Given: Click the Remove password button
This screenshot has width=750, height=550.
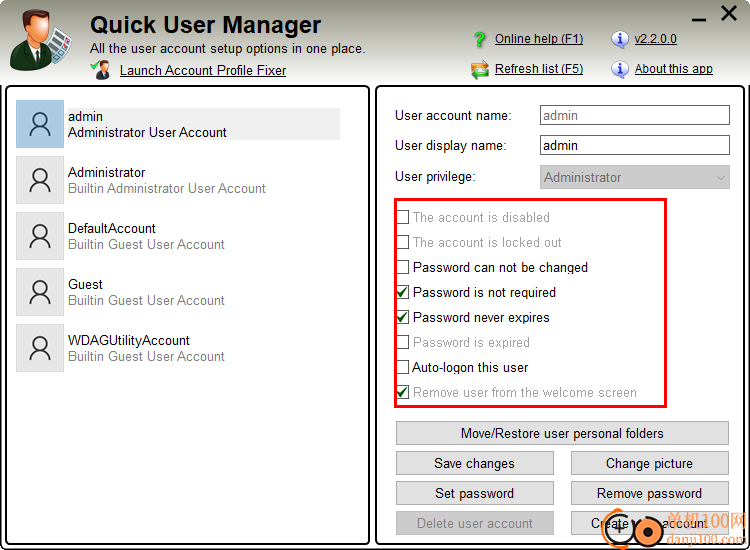Looking at the screenshot, I should click(650, 493).
